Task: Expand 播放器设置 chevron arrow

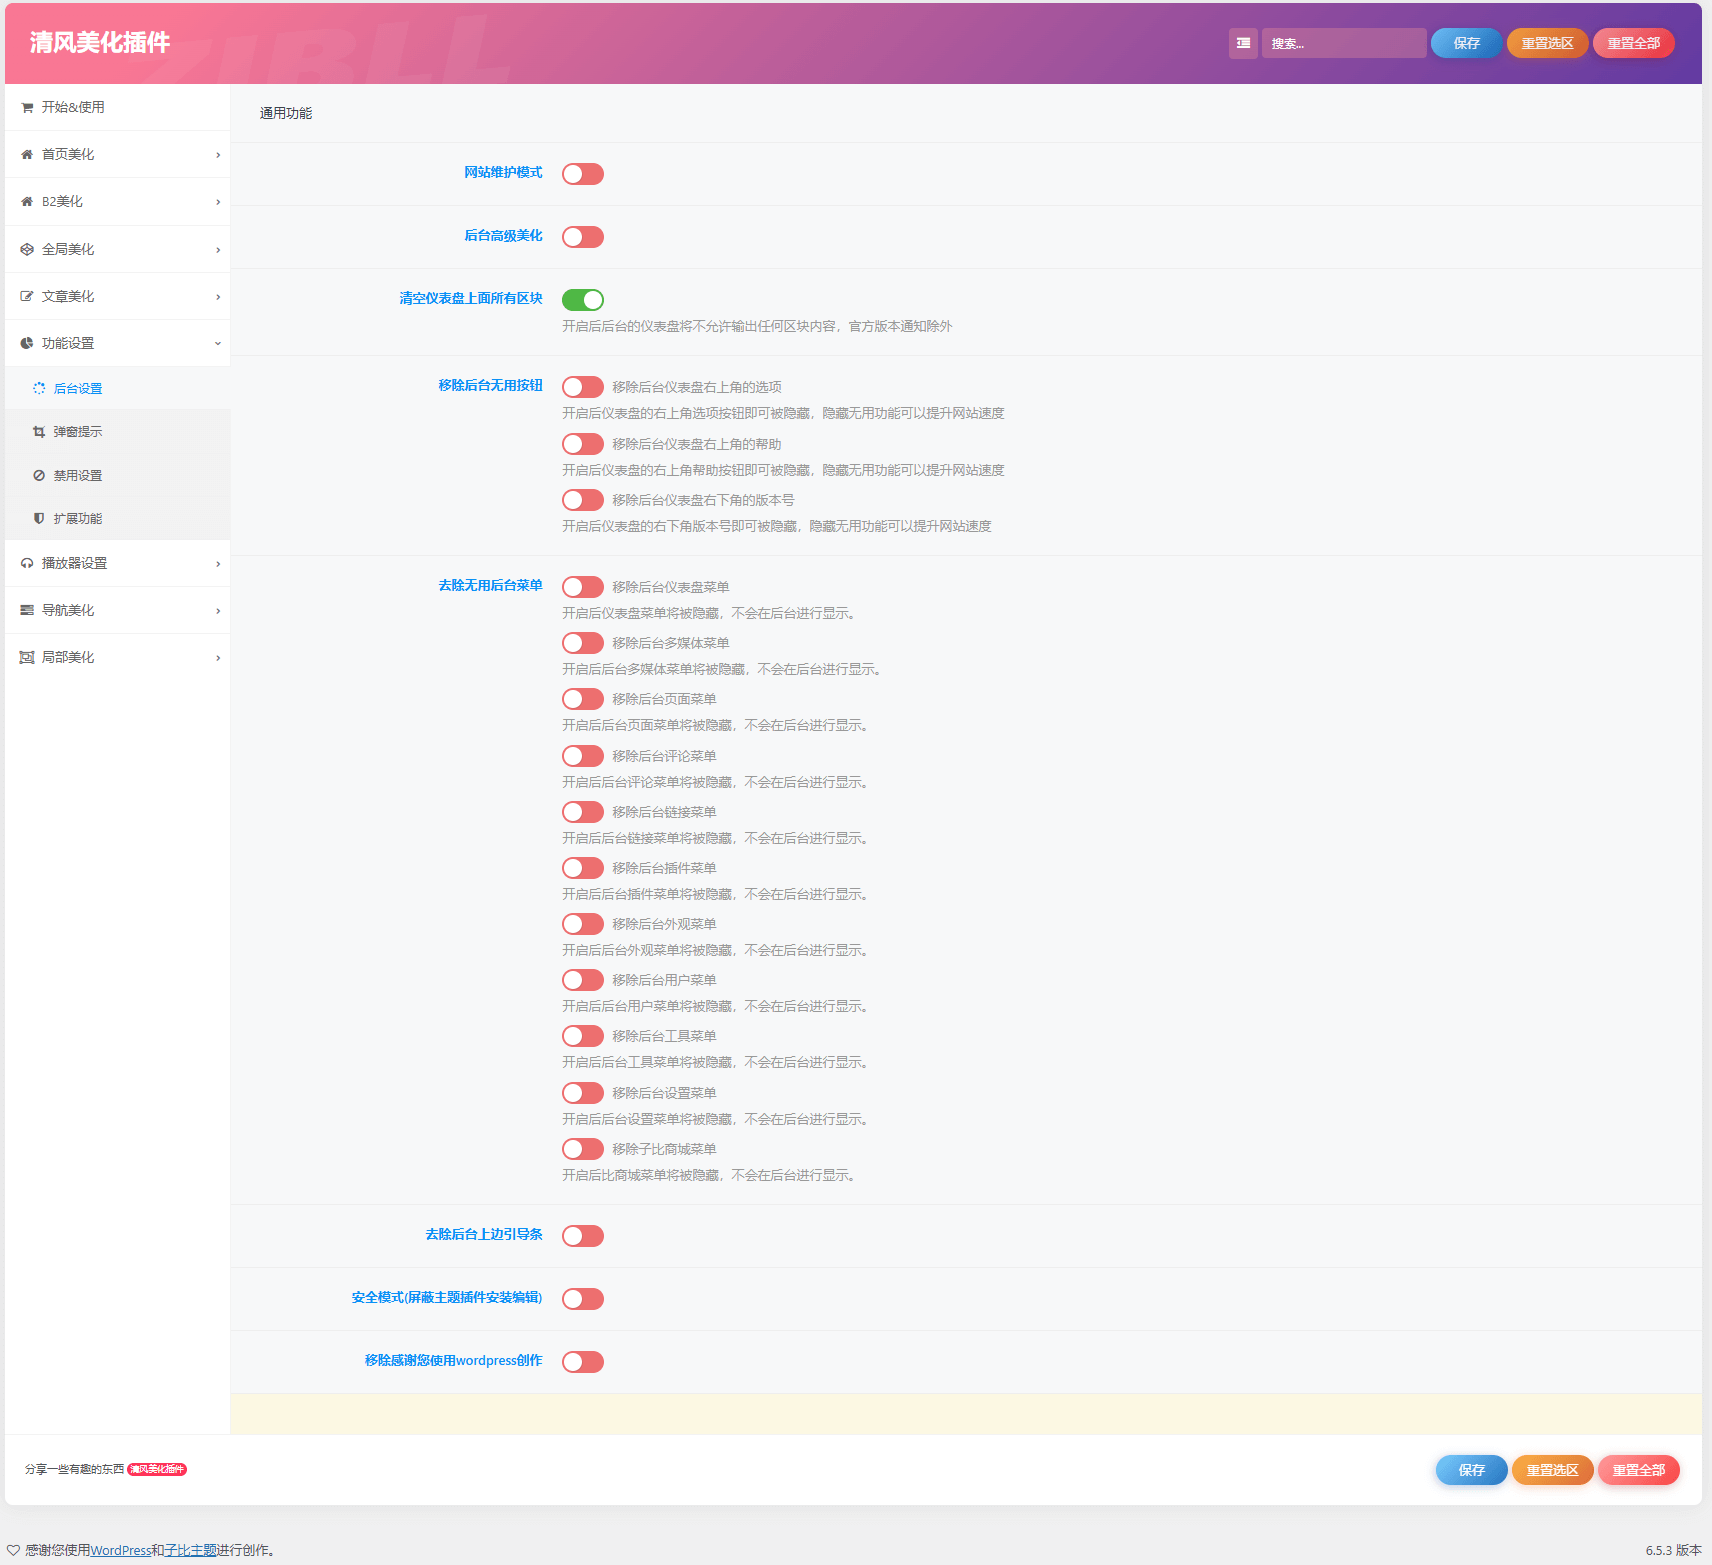Action: [x=218, y=564]
